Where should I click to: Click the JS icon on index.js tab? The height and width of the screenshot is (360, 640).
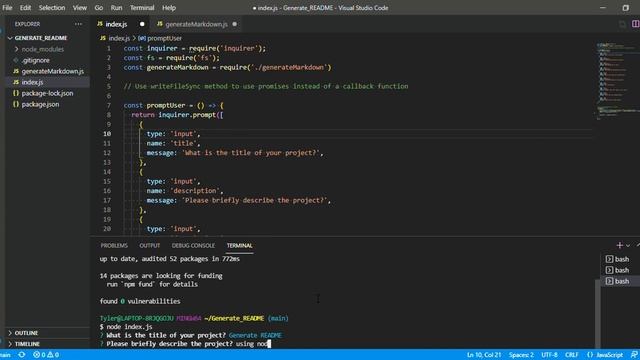100,24
